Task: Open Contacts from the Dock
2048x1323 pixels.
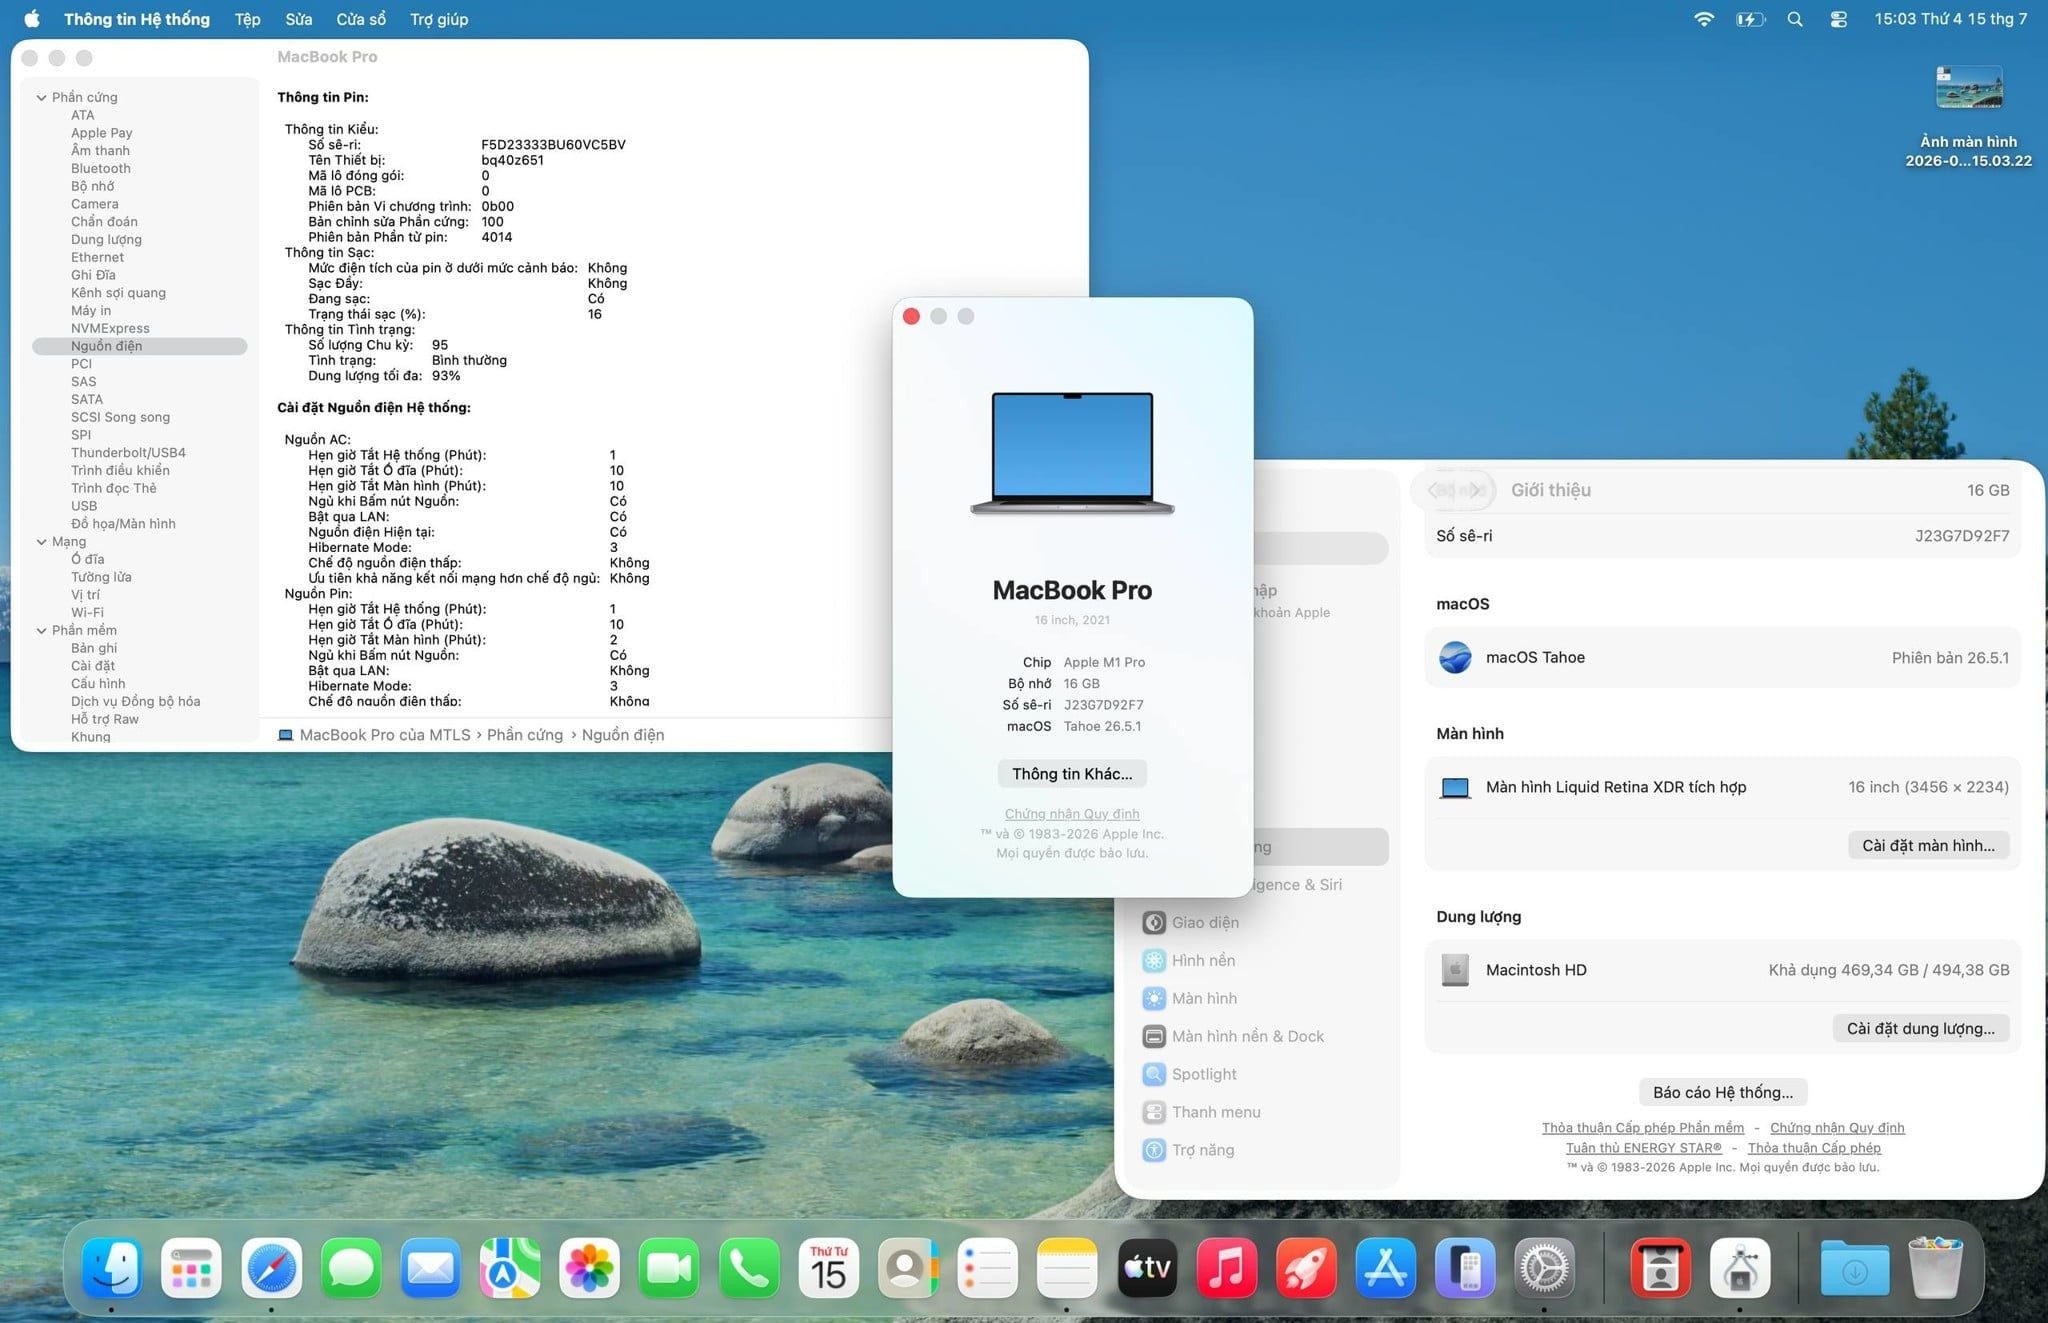Action: coord(908,1268)
